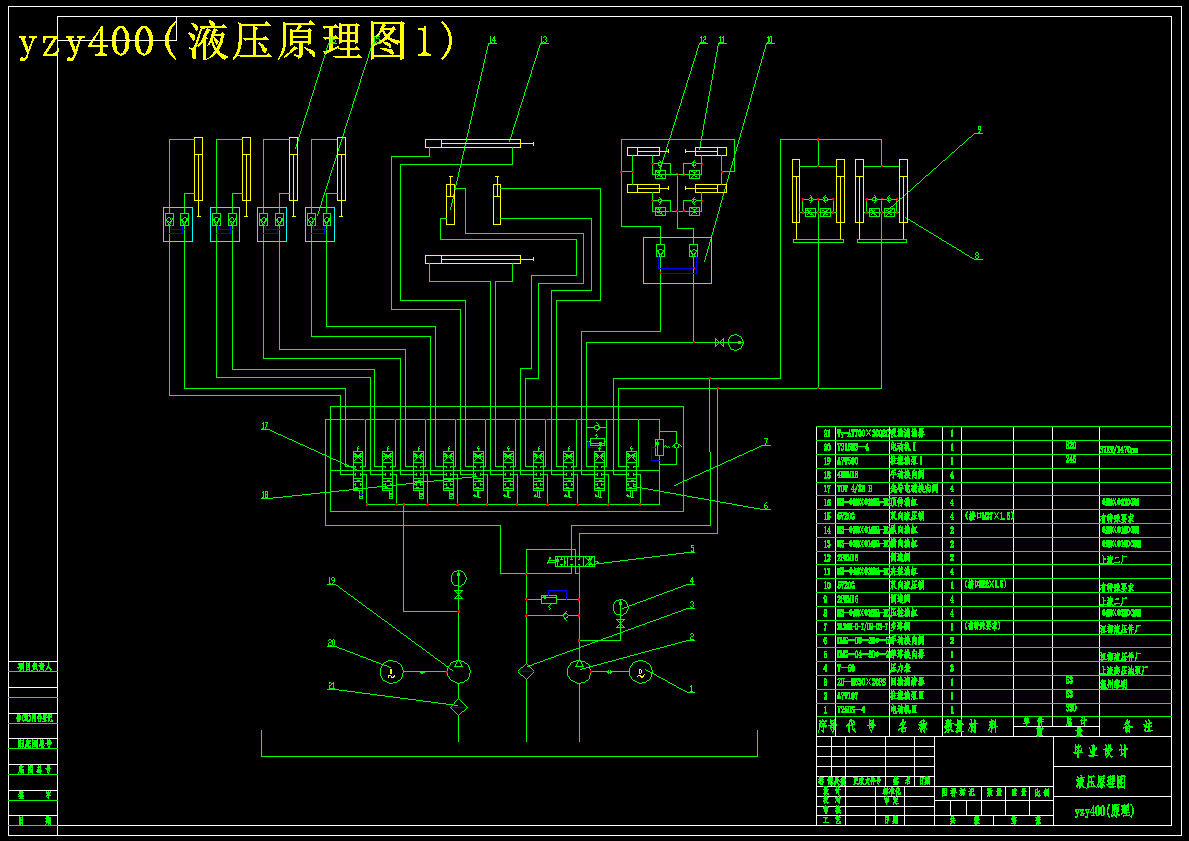This screenshot has width=1189, height=841.
Task: Click callout number 18
Action: 265,495
